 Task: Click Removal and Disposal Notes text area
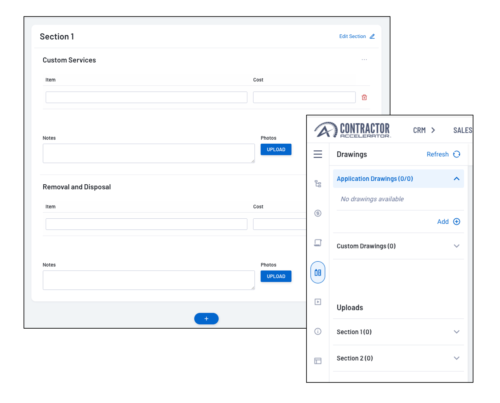click(149, 280)
